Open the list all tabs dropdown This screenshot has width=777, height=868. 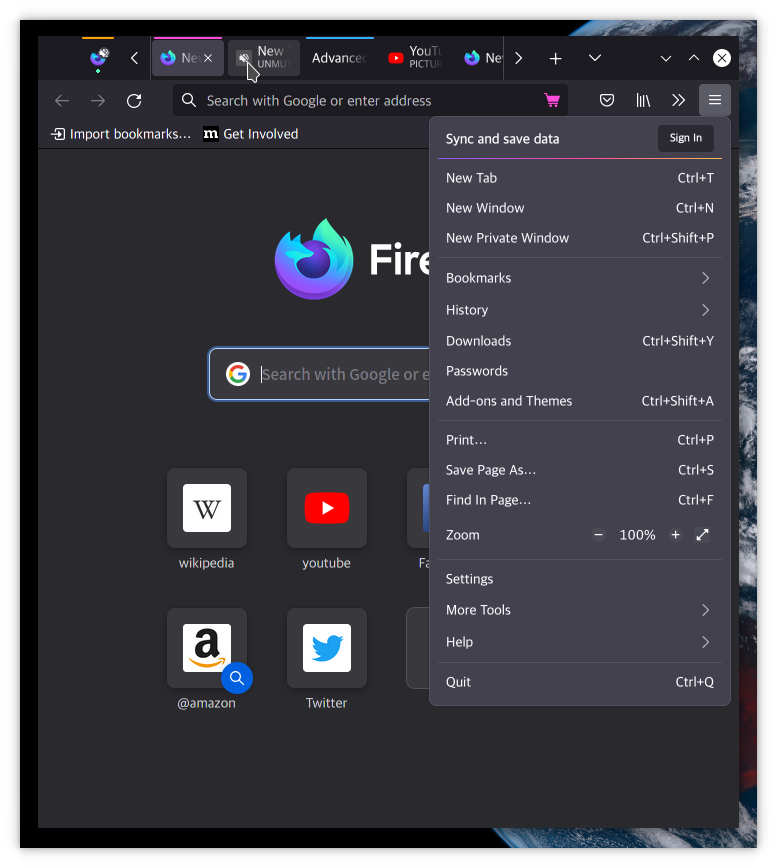(595, 59)
